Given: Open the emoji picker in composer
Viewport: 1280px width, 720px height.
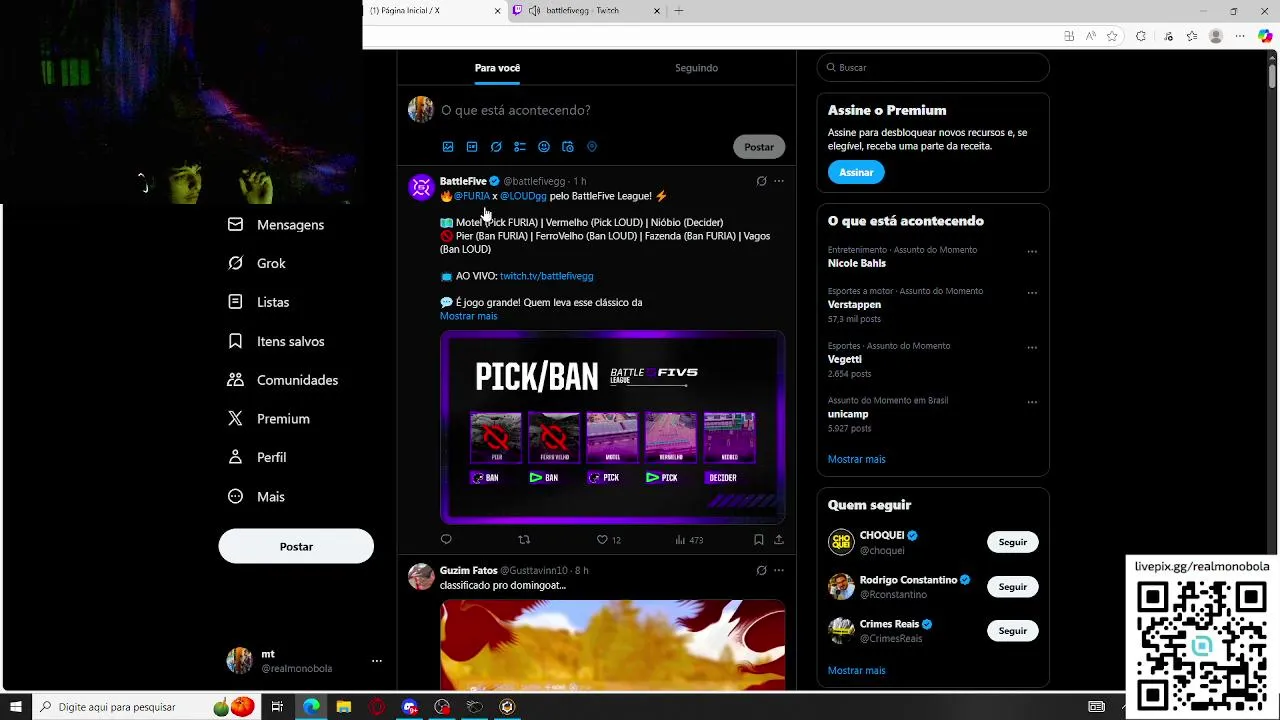Looking at the screenshot, I should click(x=544, y=147).
